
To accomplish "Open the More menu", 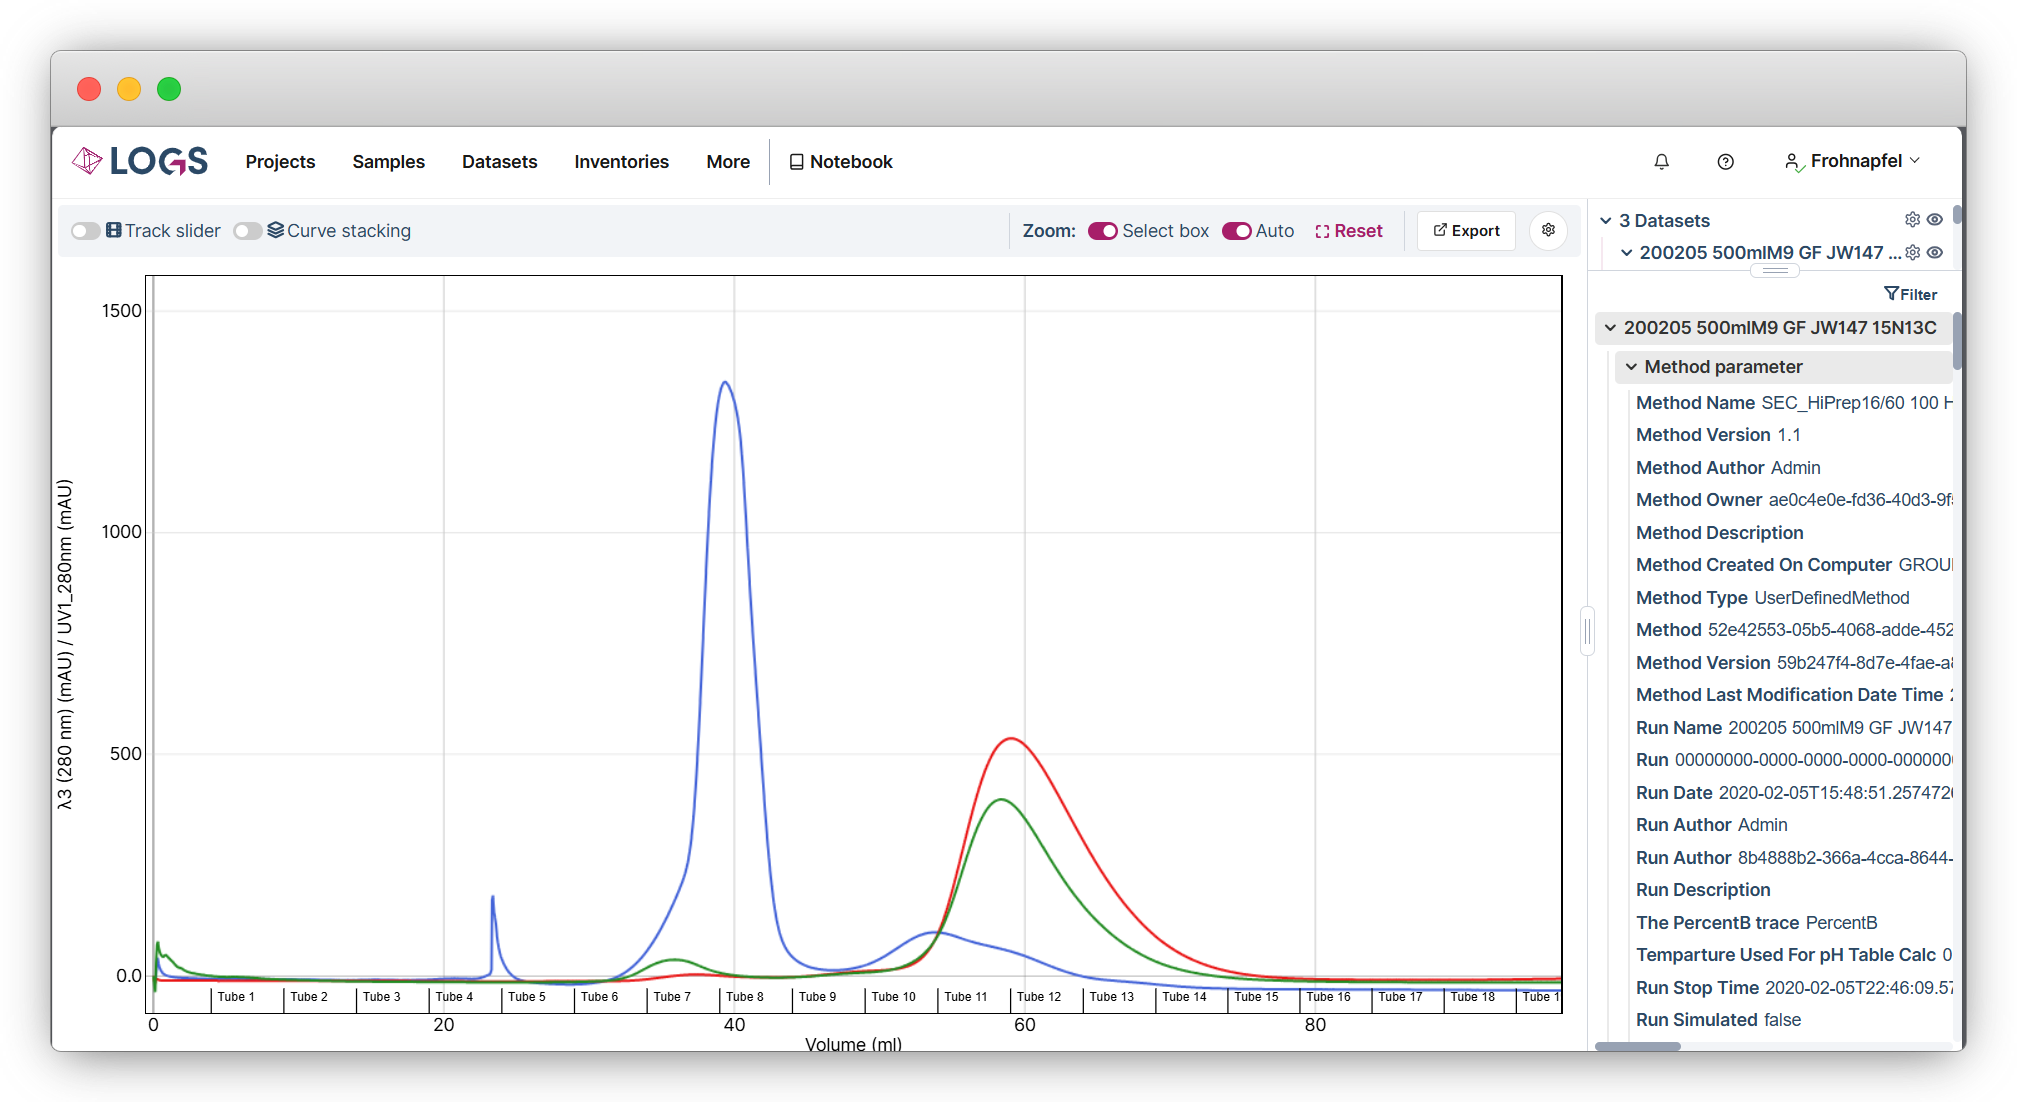I will pyautogui.click(x=727, y=162).
